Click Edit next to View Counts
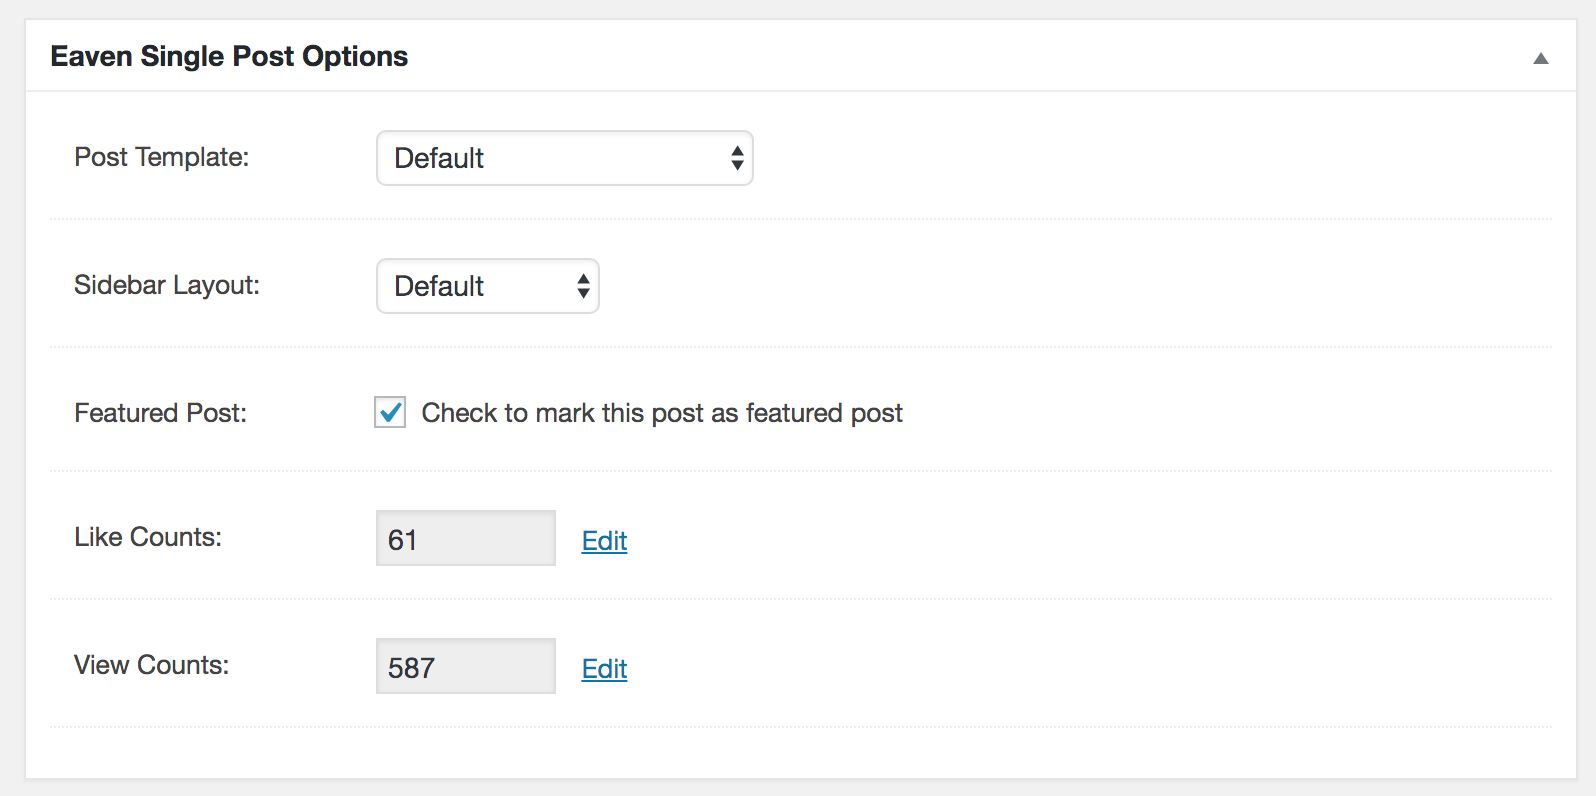Image resolution: width=1596 pixels, height=796 pixels. coord(603,668)
